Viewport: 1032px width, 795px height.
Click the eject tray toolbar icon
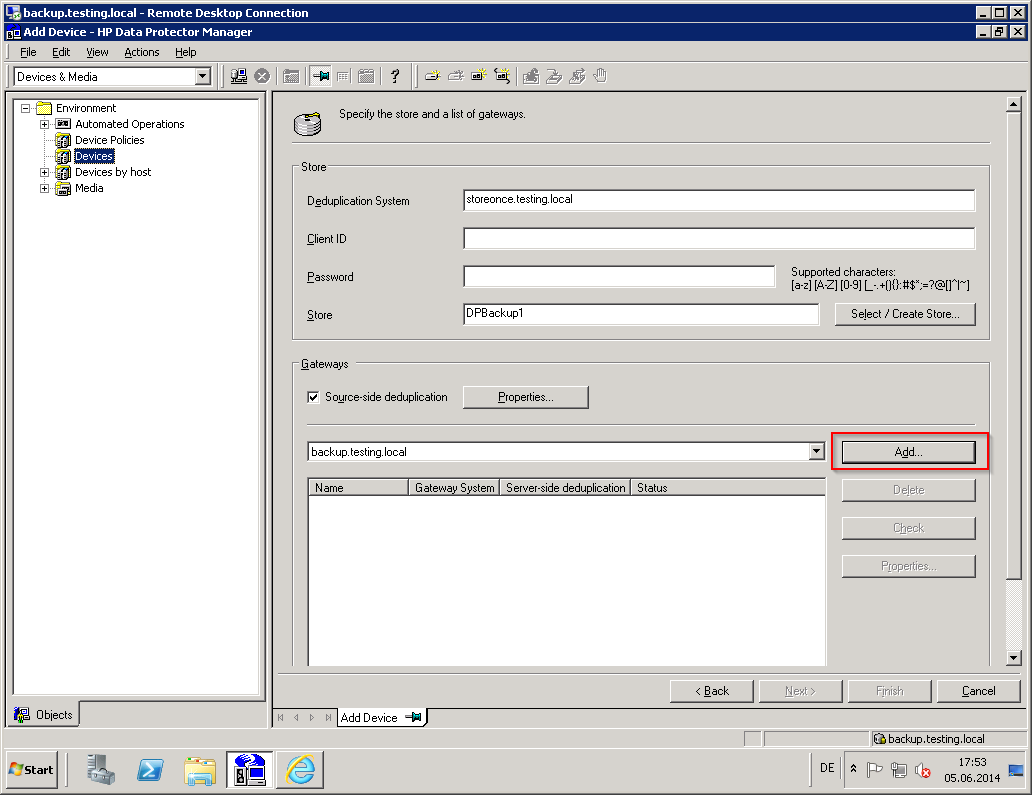click(x=554, y=76)
